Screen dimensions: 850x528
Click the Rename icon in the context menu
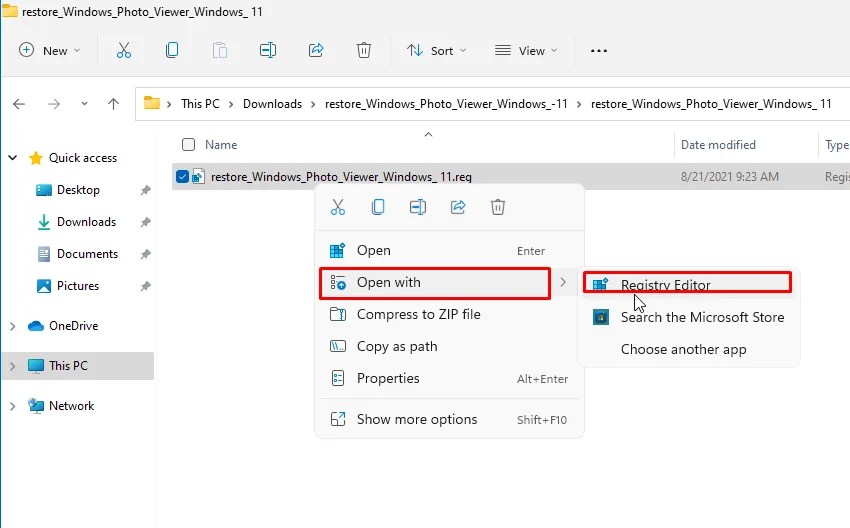click(x=418, y=207)
